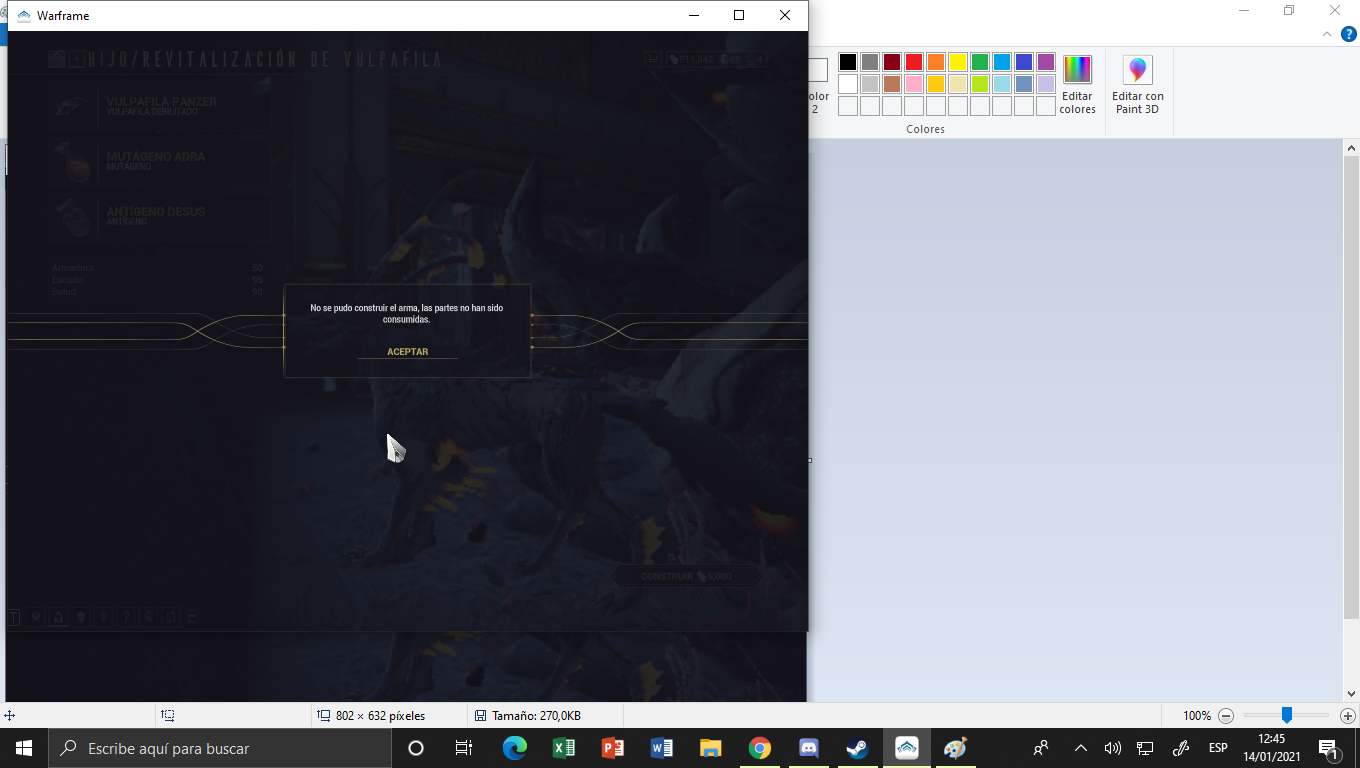Pick the gold color swatch
Image resolution: width=1360 pixels, height=768 pixels.
pos(936,84)
